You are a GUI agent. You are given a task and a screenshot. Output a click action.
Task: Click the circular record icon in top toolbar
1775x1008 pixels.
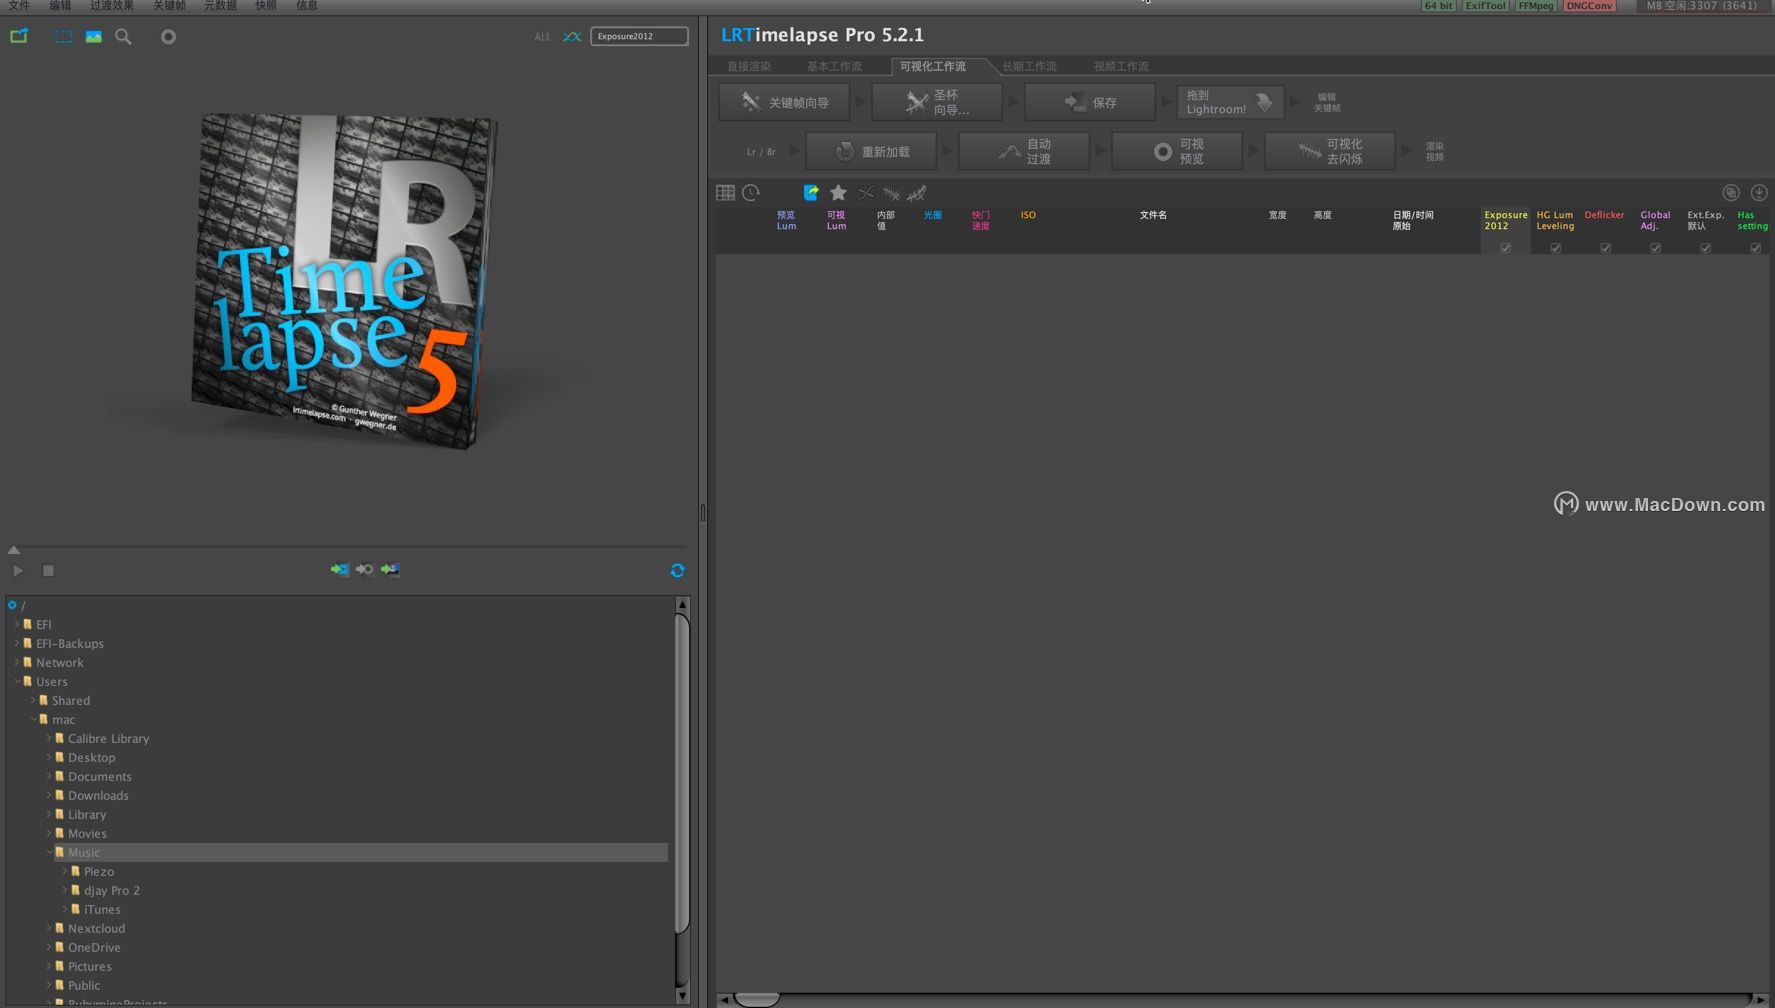[x=168, y=36]
